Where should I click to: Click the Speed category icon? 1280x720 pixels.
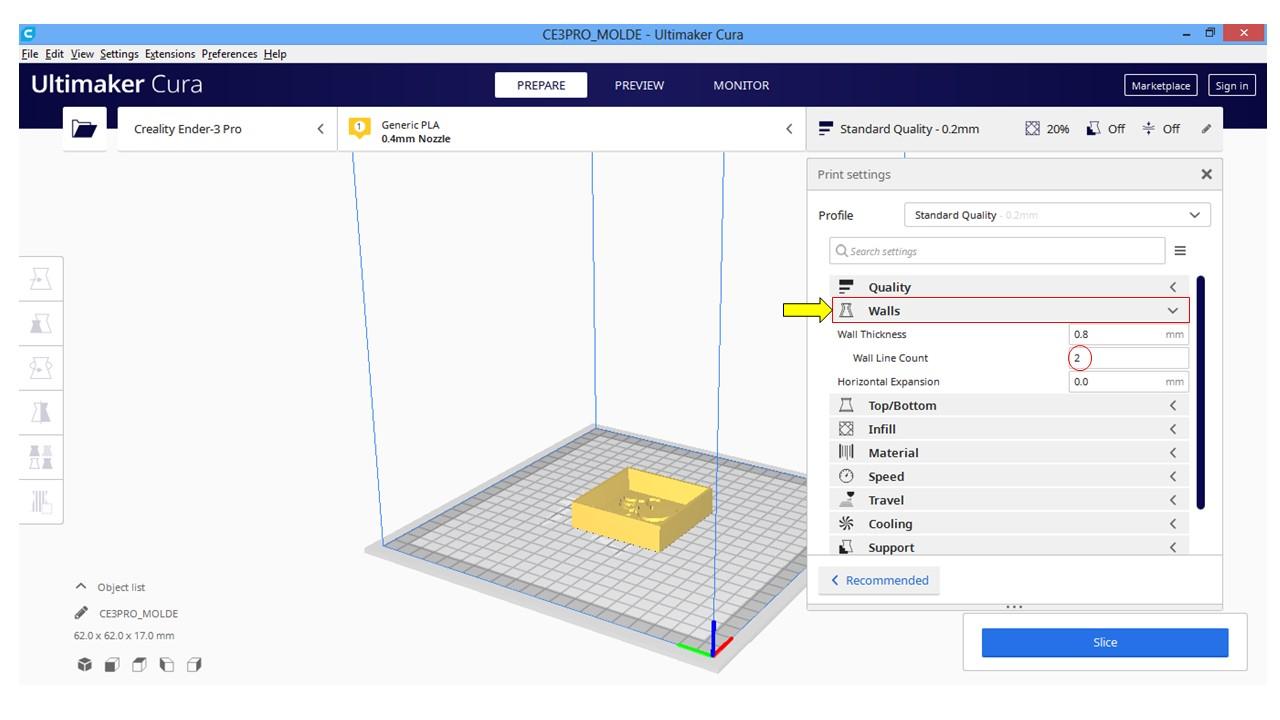pyautogui.click(x=847, y=476)
